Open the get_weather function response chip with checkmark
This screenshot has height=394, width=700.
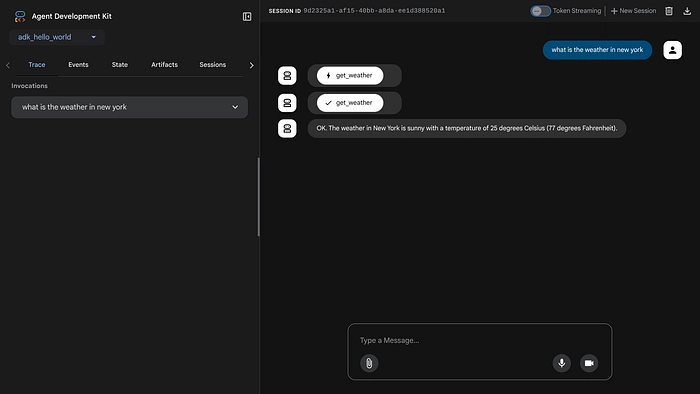(x=350, y=103)
